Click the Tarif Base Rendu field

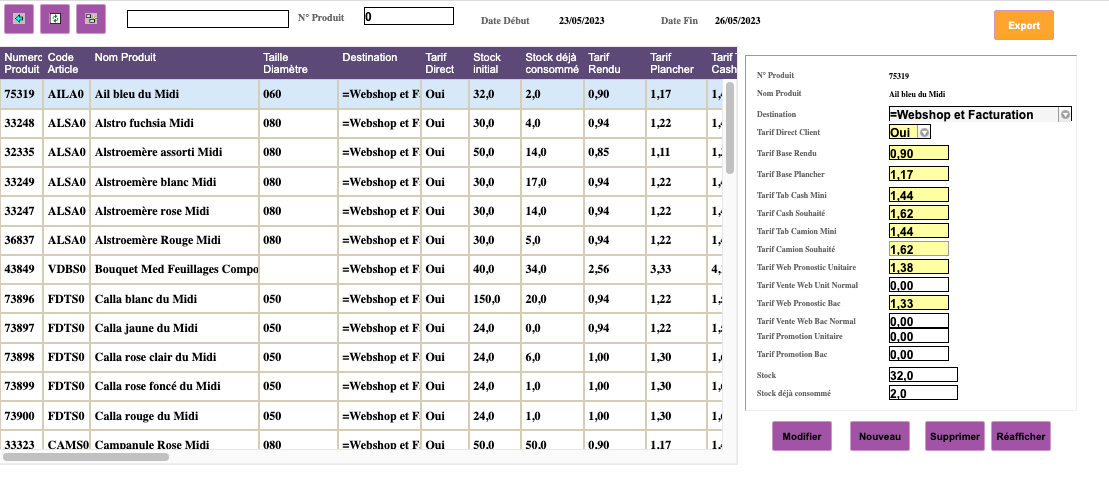click(918, 153)
